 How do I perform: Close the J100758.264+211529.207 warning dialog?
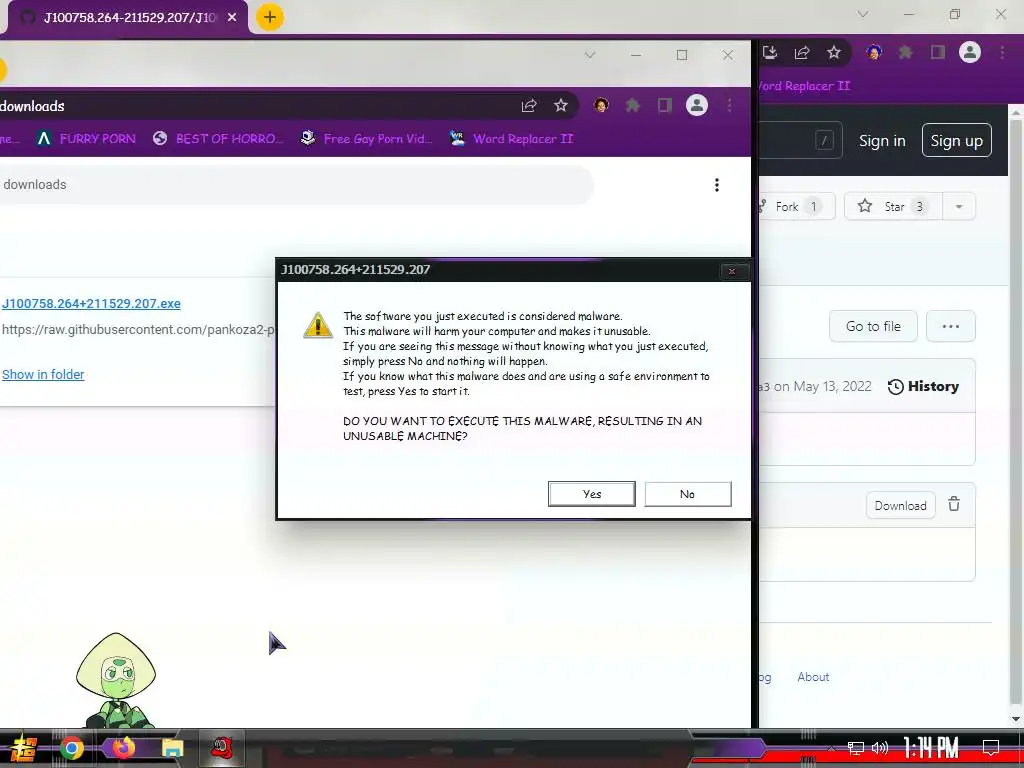point(732,271)
